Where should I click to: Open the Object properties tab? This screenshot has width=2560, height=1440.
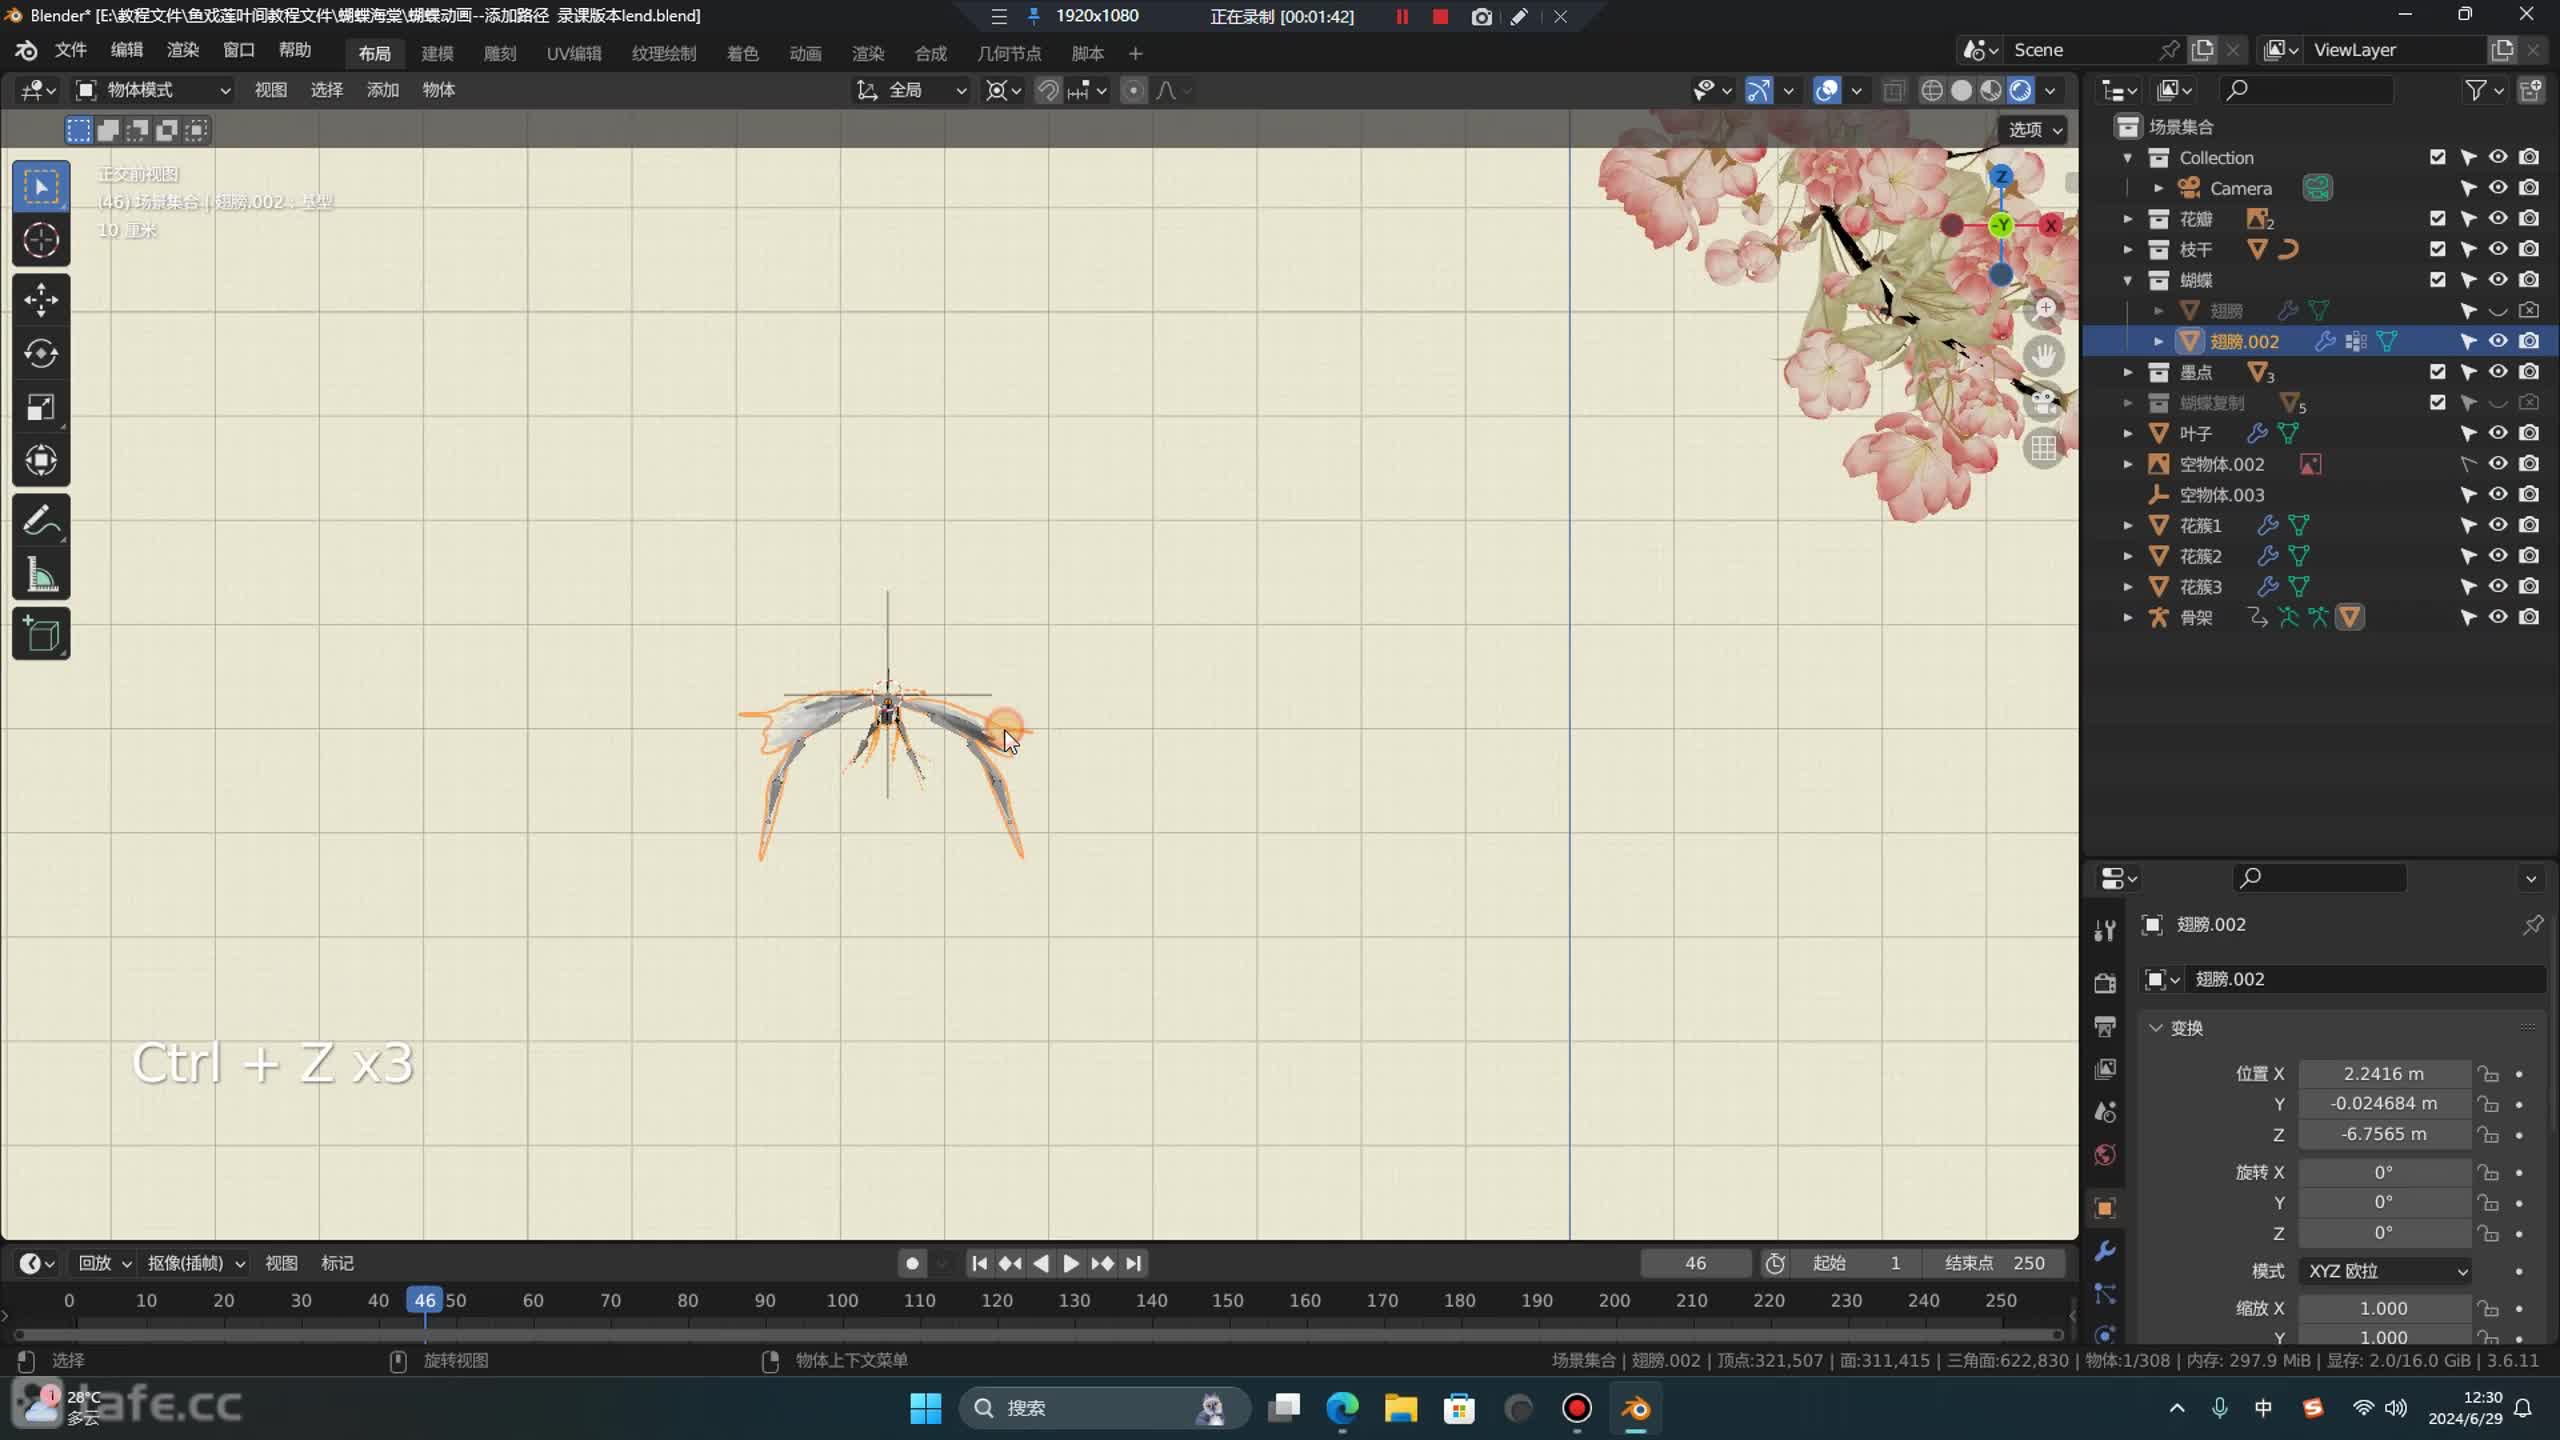2105,1208
